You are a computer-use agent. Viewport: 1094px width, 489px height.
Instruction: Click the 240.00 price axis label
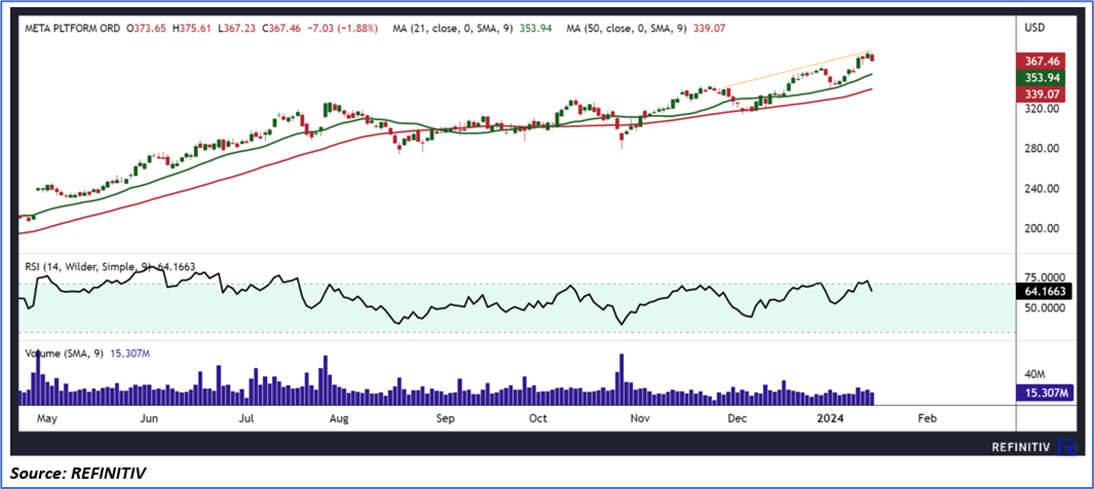coord(1042,188)
